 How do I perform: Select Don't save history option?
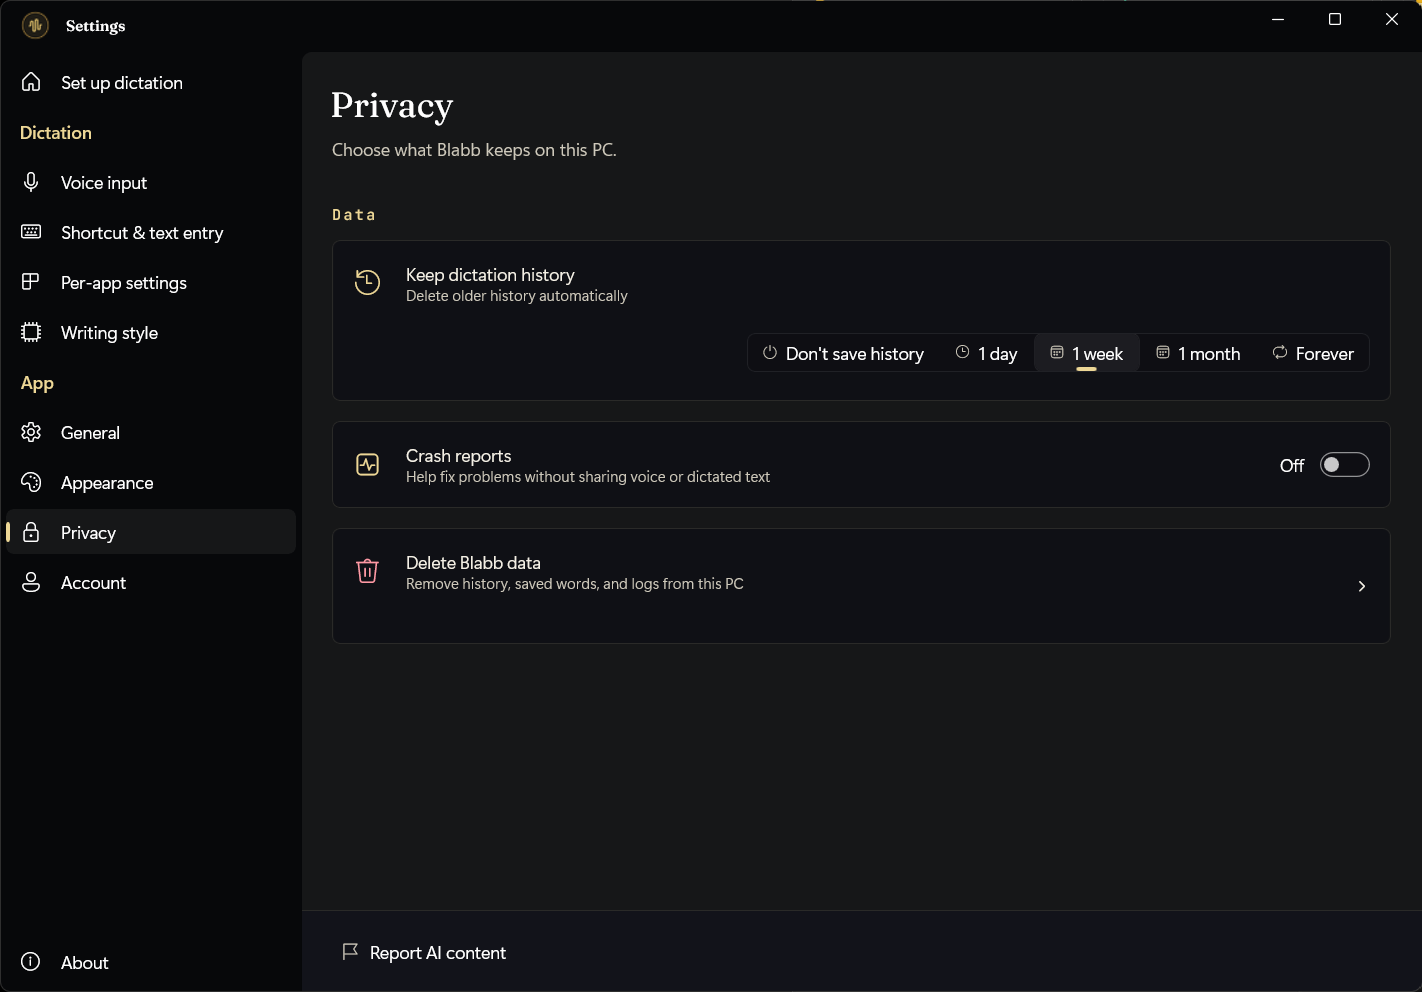click(x=843, y=353)
